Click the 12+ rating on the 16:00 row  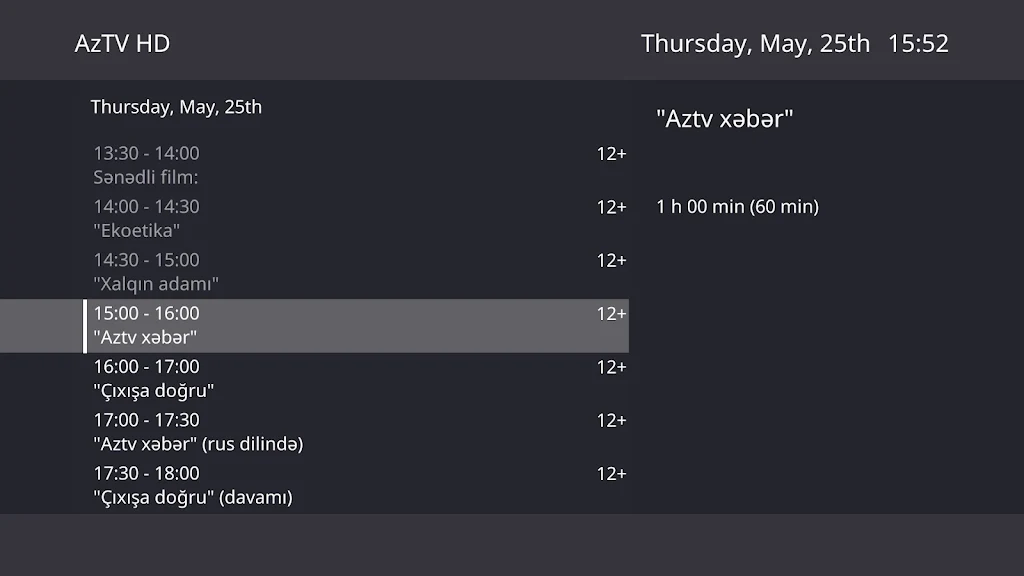pyautogui.click(x=611, y=367)
